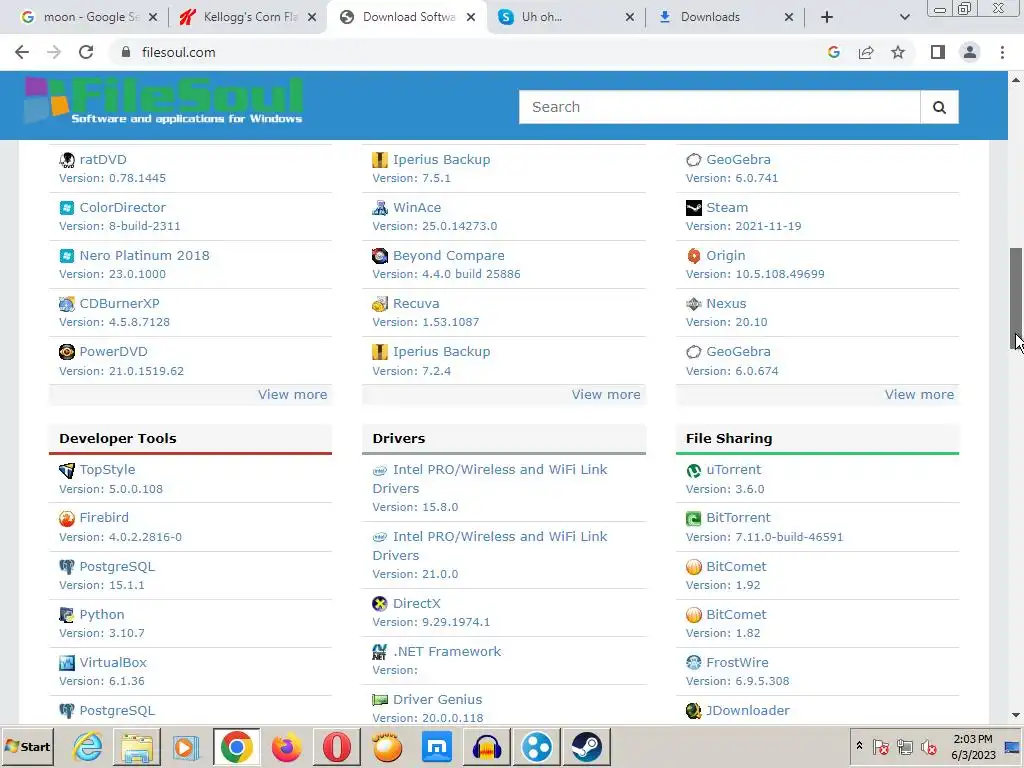The width and height of the screenshot is (1024, 768).
Task: Click the .NET Framework icon
Action: pyautogui.click(x=380, y=652)
